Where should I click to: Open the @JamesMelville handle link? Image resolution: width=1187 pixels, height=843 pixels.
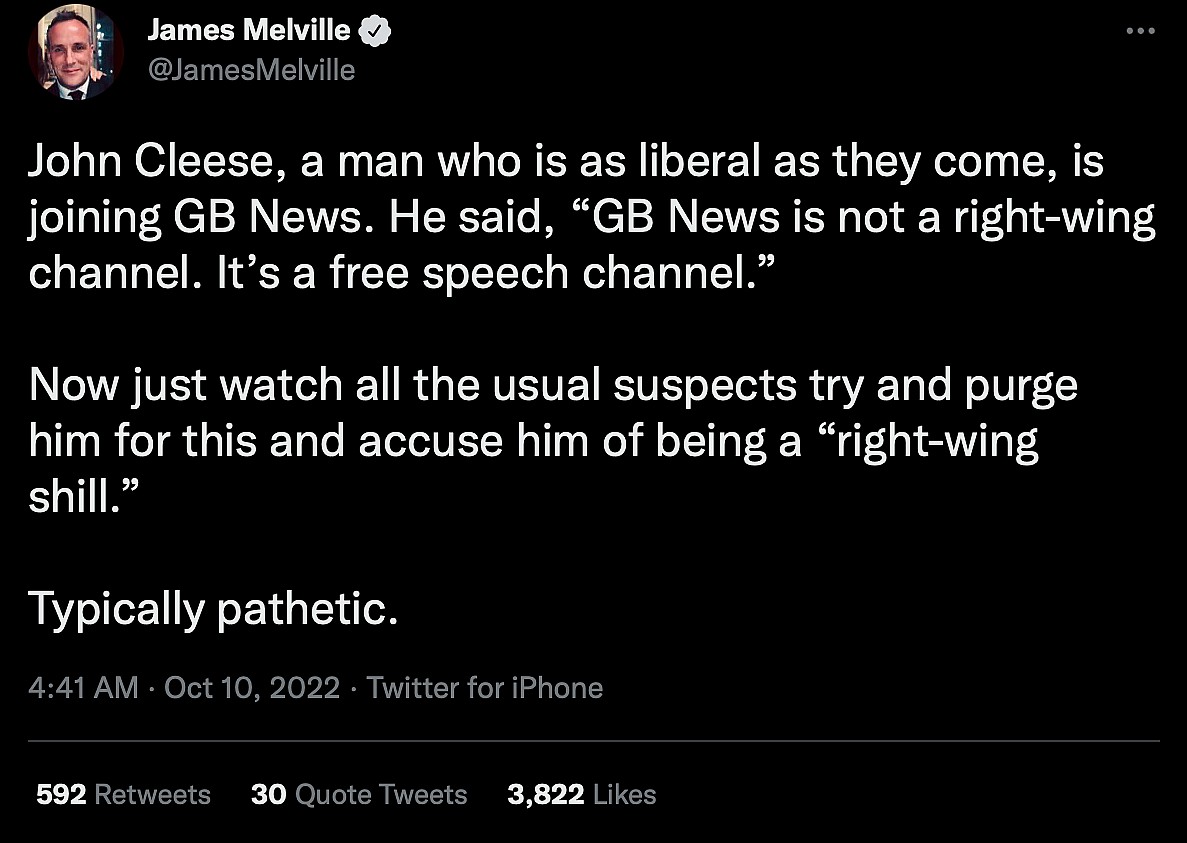coord(251,70)
